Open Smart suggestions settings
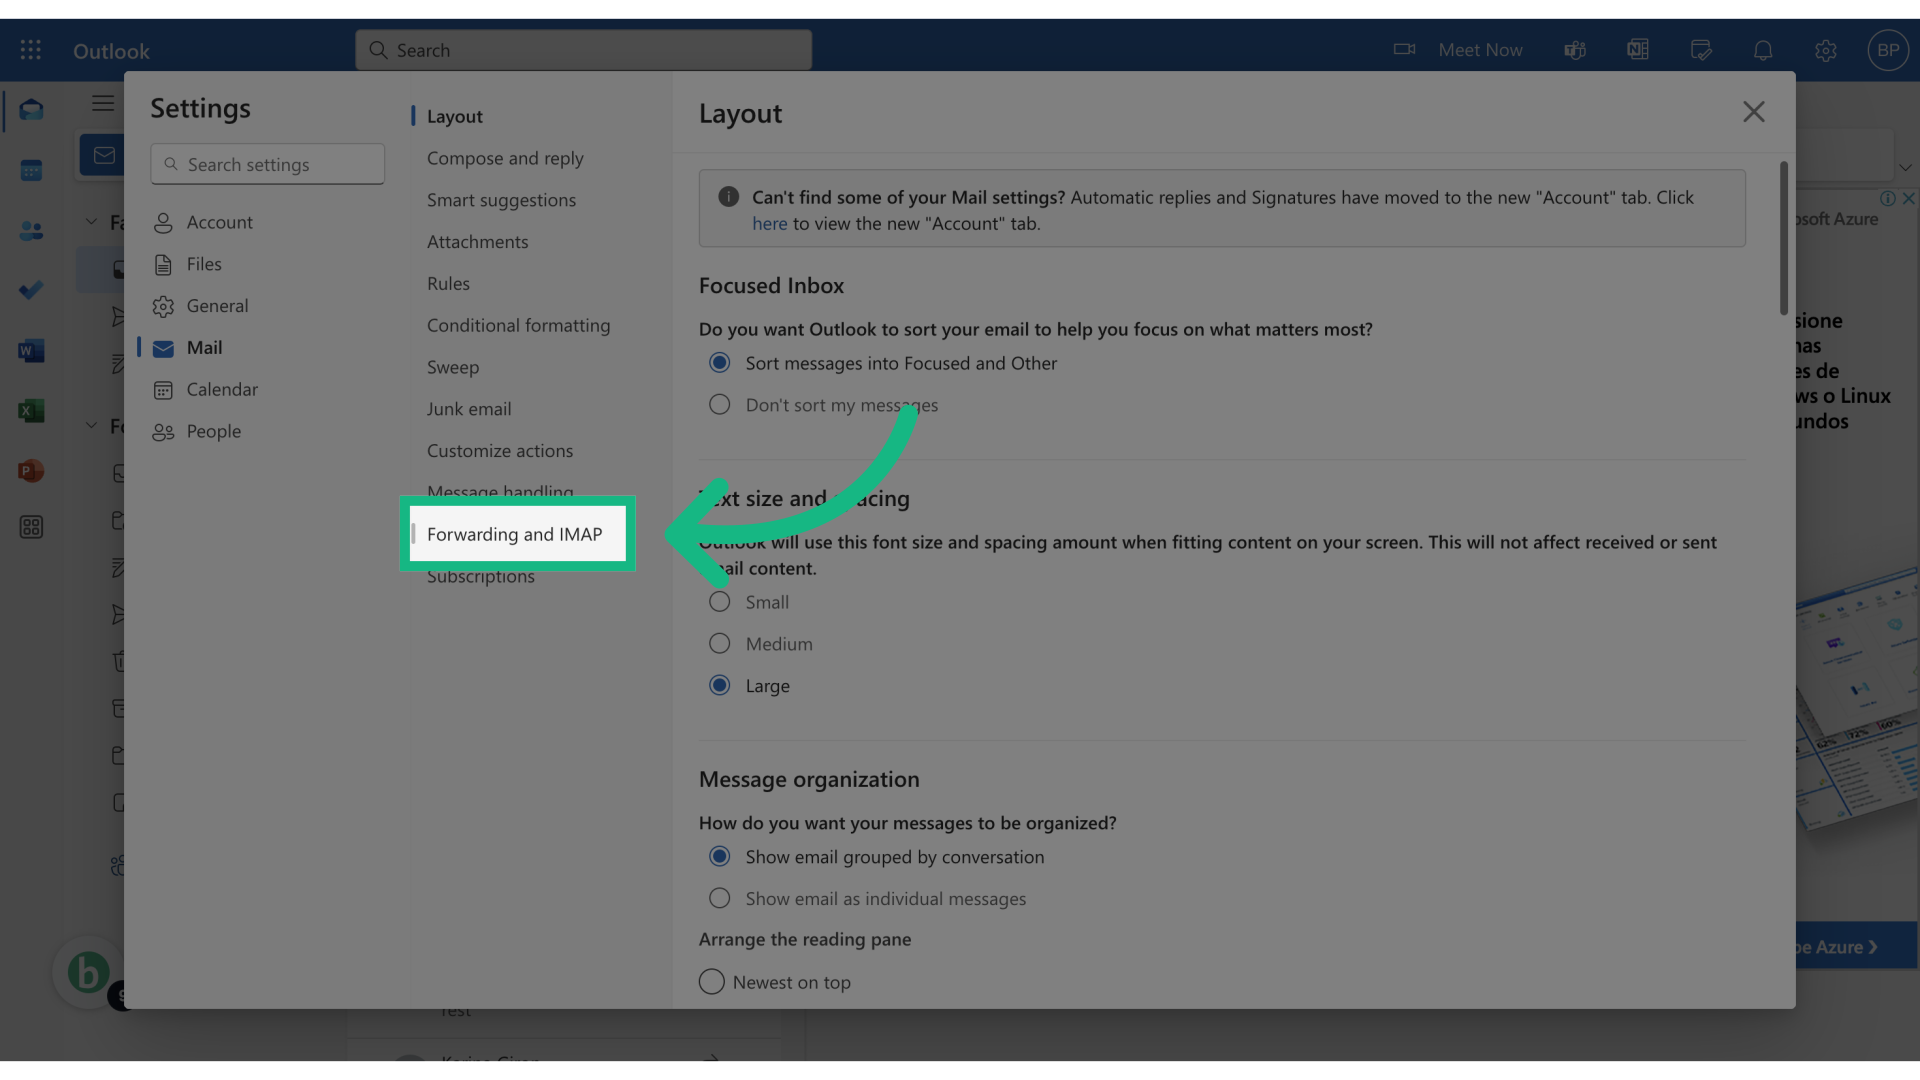Screen dimensions: 1920x1080 pos(501,200)
